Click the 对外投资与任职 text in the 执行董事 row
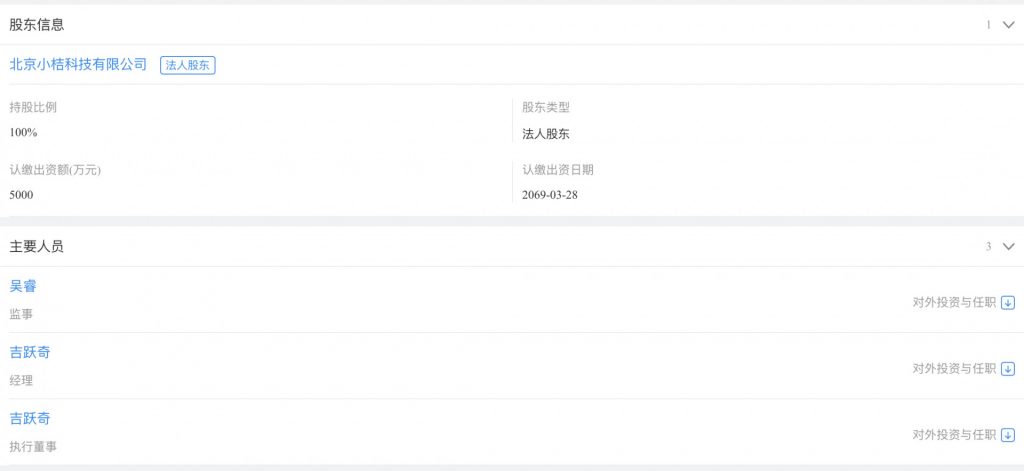 pos(954,435)
